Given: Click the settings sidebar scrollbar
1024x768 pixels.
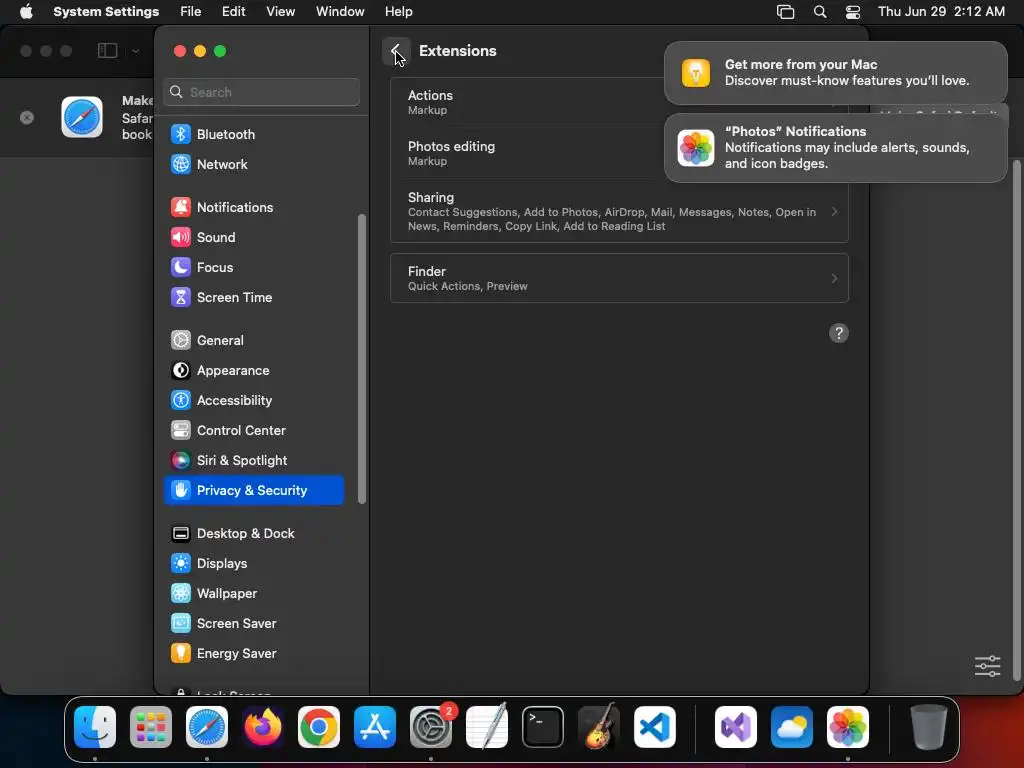Looking at the screenshot, I should [362, 359].
